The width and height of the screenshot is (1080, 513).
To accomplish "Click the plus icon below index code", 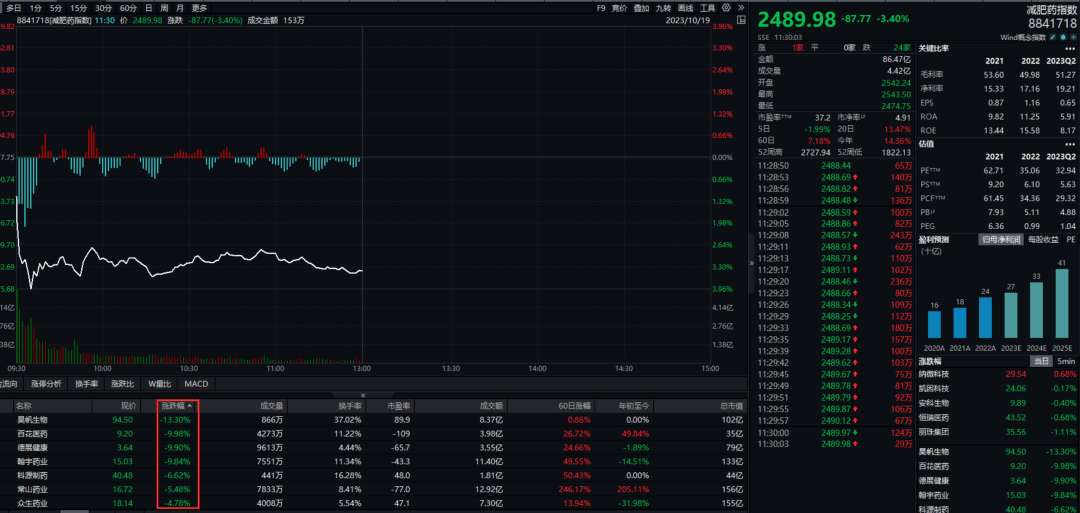I will [x=1071, y=37].
